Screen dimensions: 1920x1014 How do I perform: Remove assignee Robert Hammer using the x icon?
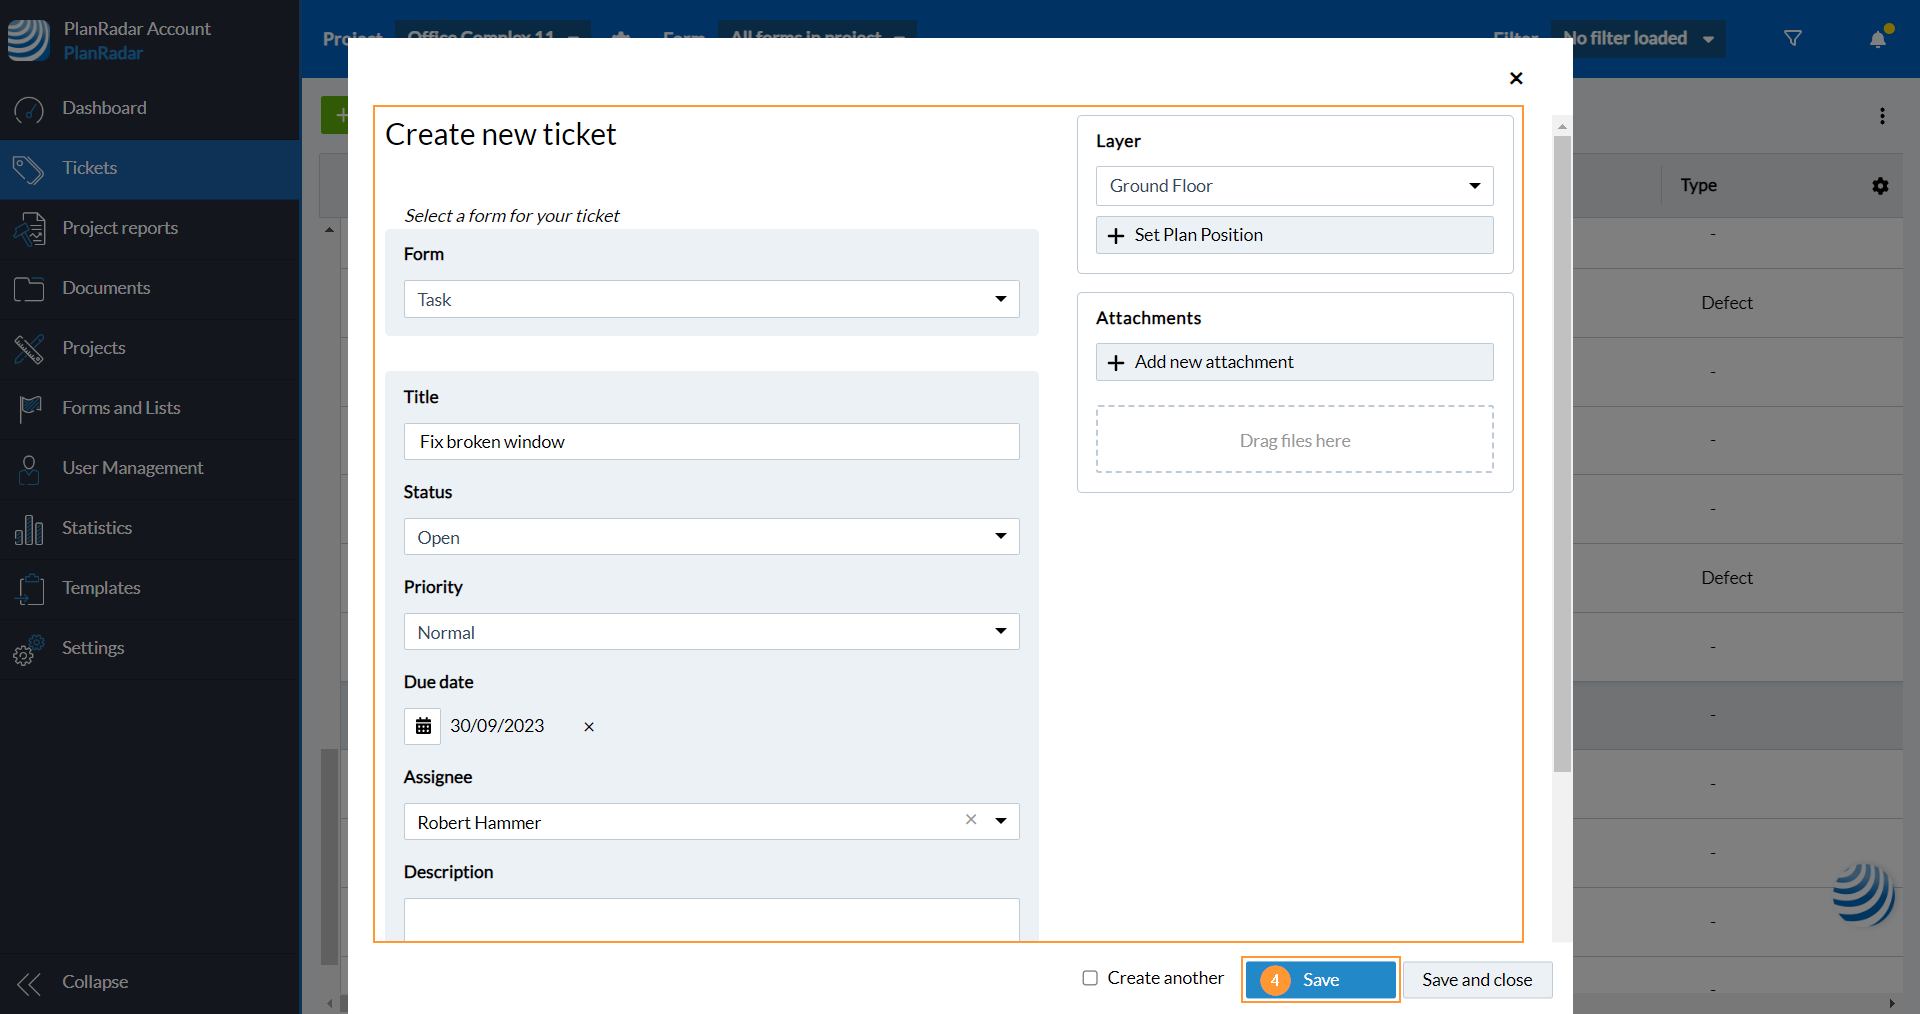(970, 820)
